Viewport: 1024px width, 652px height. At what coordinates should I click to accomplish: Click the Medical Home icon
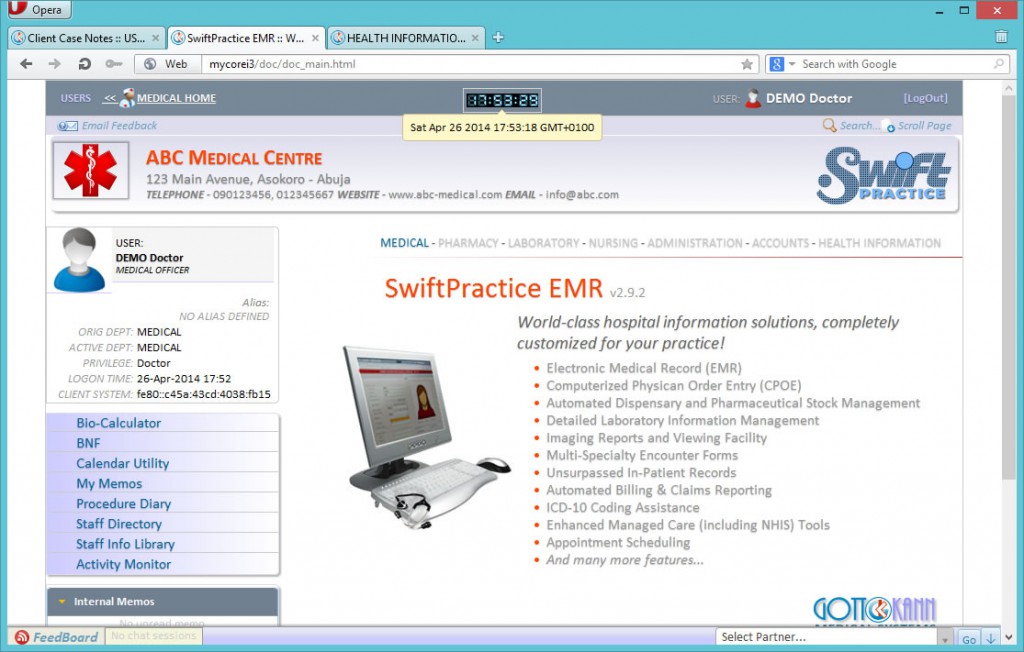(125, 97)
